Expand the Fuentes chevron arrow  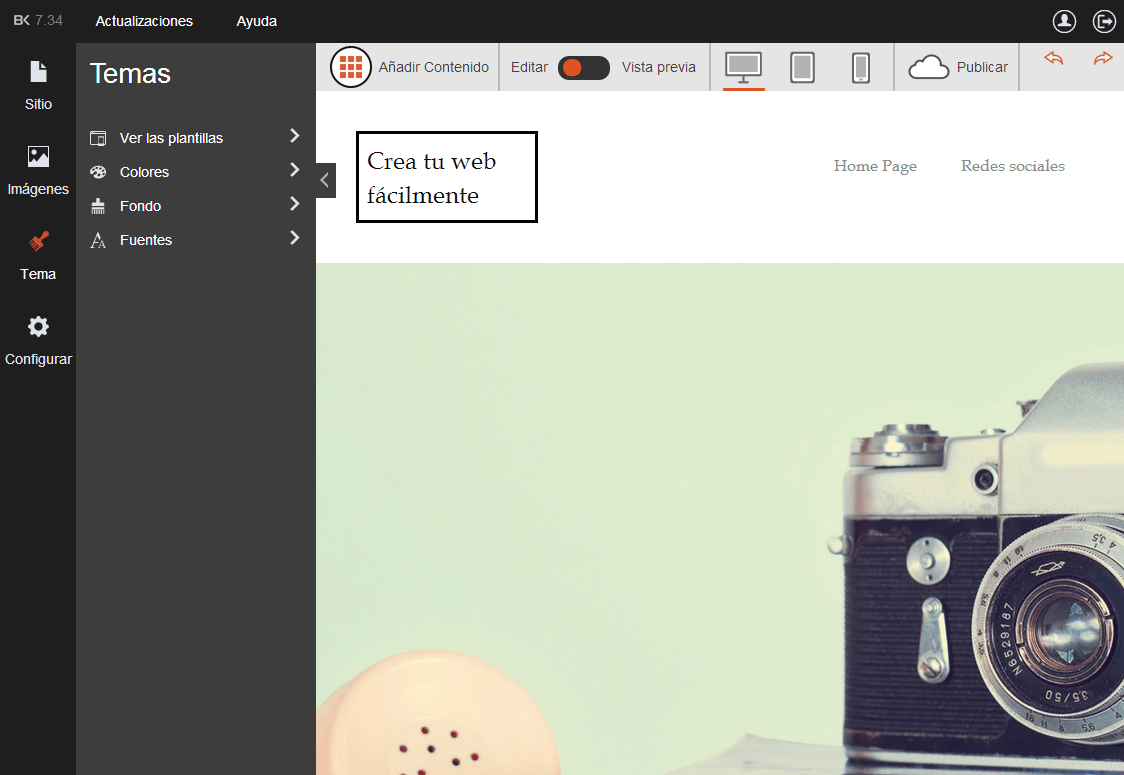[295, 237]
